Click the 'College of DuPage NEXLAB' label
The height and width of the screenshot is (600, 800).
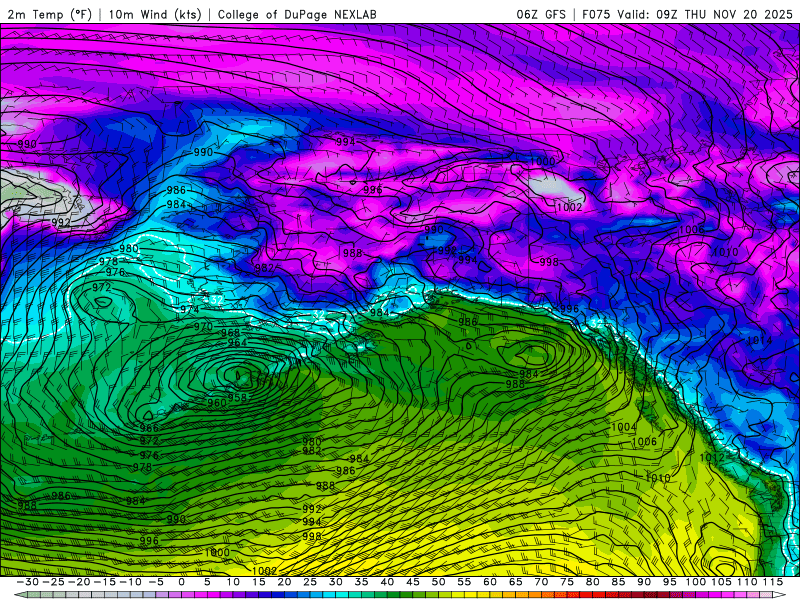click(x=297, y=14)
